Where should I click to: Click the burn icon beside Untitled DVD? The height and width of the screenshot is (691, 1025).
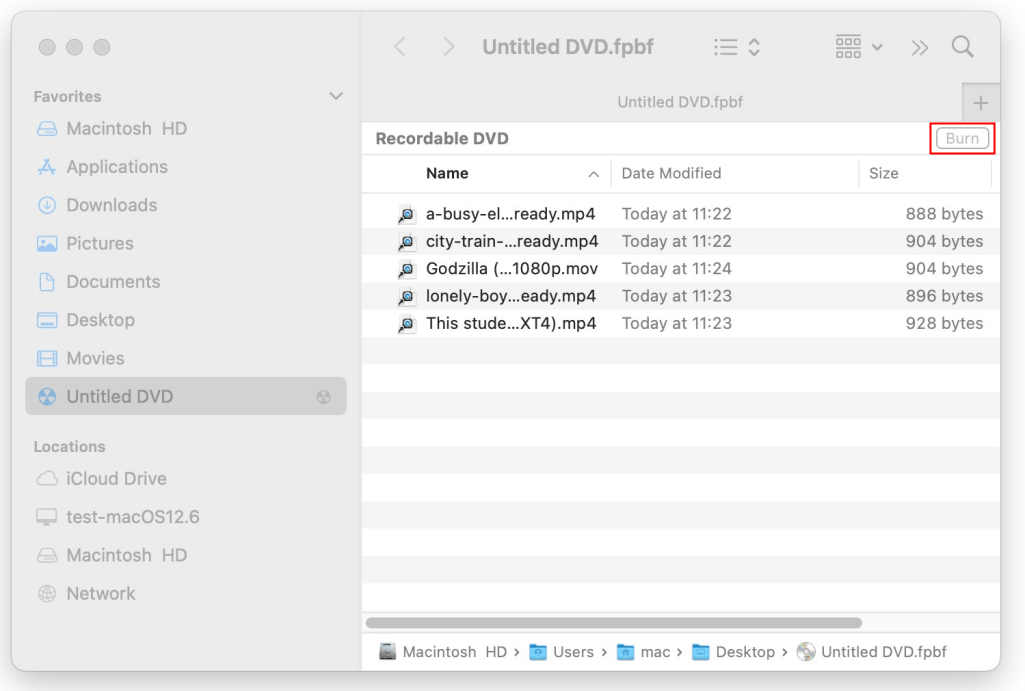(323, 397)
